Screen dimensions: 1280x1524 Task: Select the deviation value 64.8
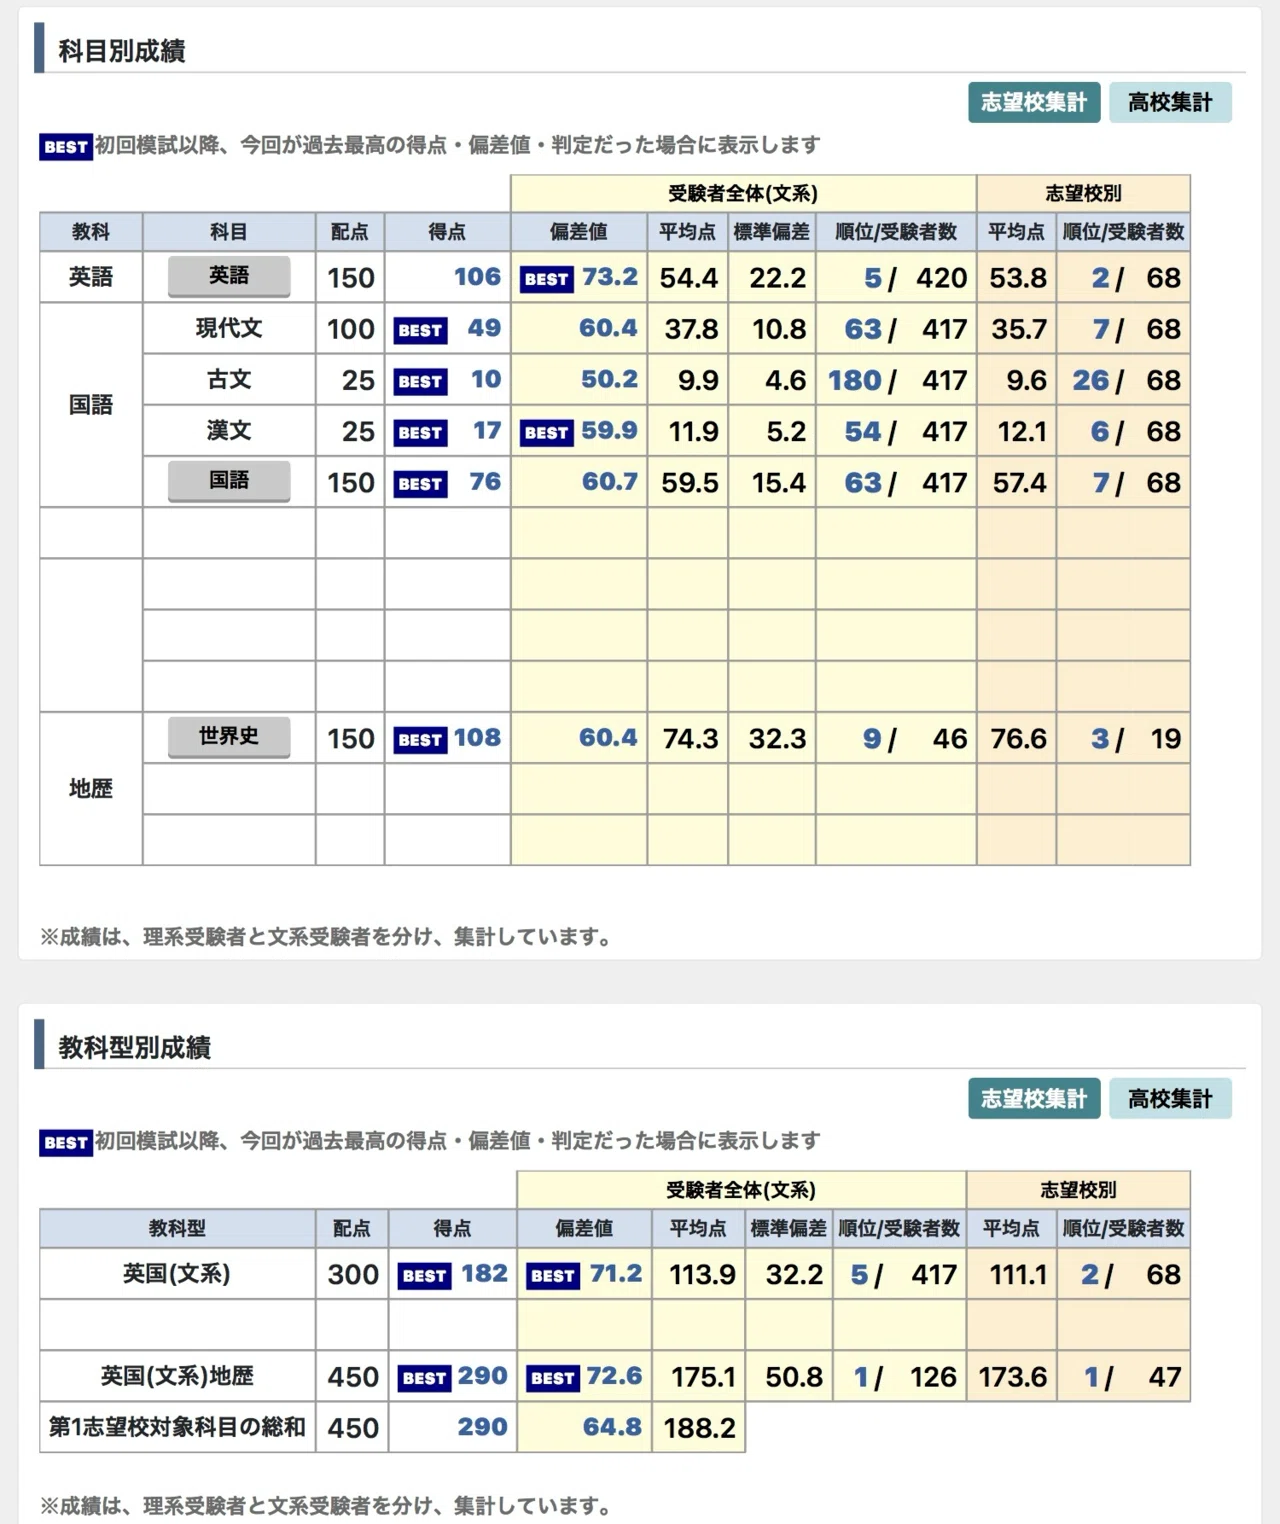612,1427
